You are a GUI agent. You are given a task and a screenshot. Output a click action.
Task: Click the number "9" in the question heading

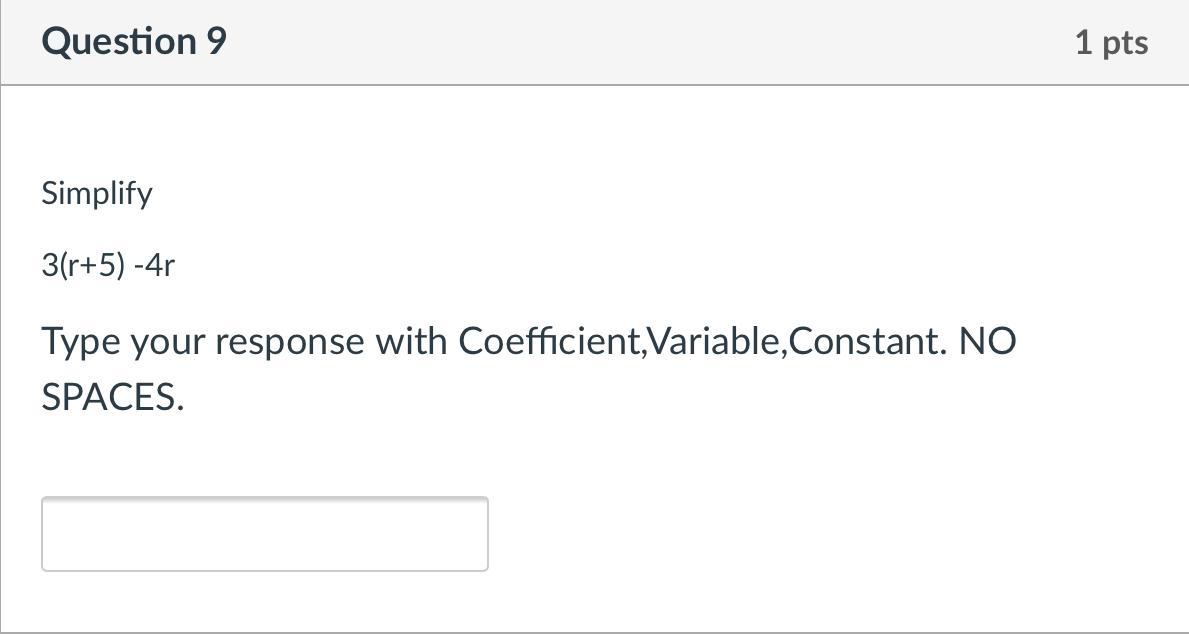point(216,41)
